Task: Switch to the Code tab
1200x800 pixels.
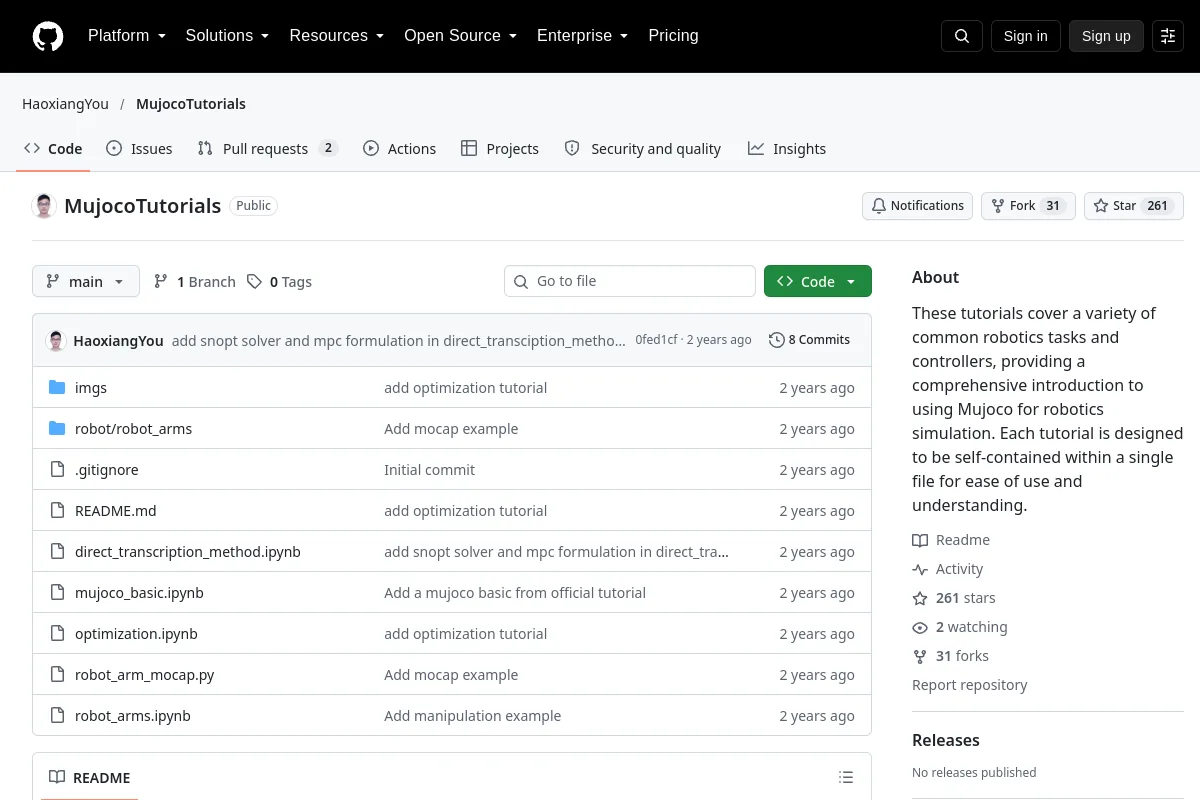Action: tap(53, 149)
